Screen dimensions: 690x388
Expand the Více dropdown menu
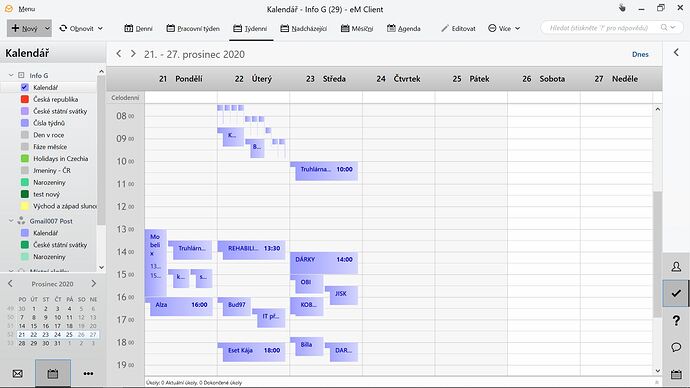(x=504, y=29)
